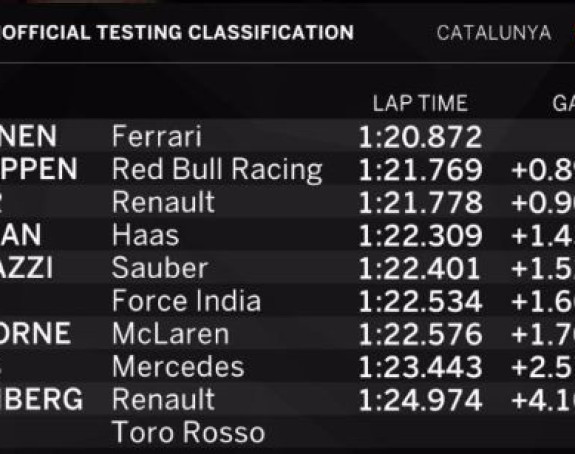This screenshot has height=454, width=575.
Task: Select the 1:22.309 lap time
Action: tap(420, 235)
